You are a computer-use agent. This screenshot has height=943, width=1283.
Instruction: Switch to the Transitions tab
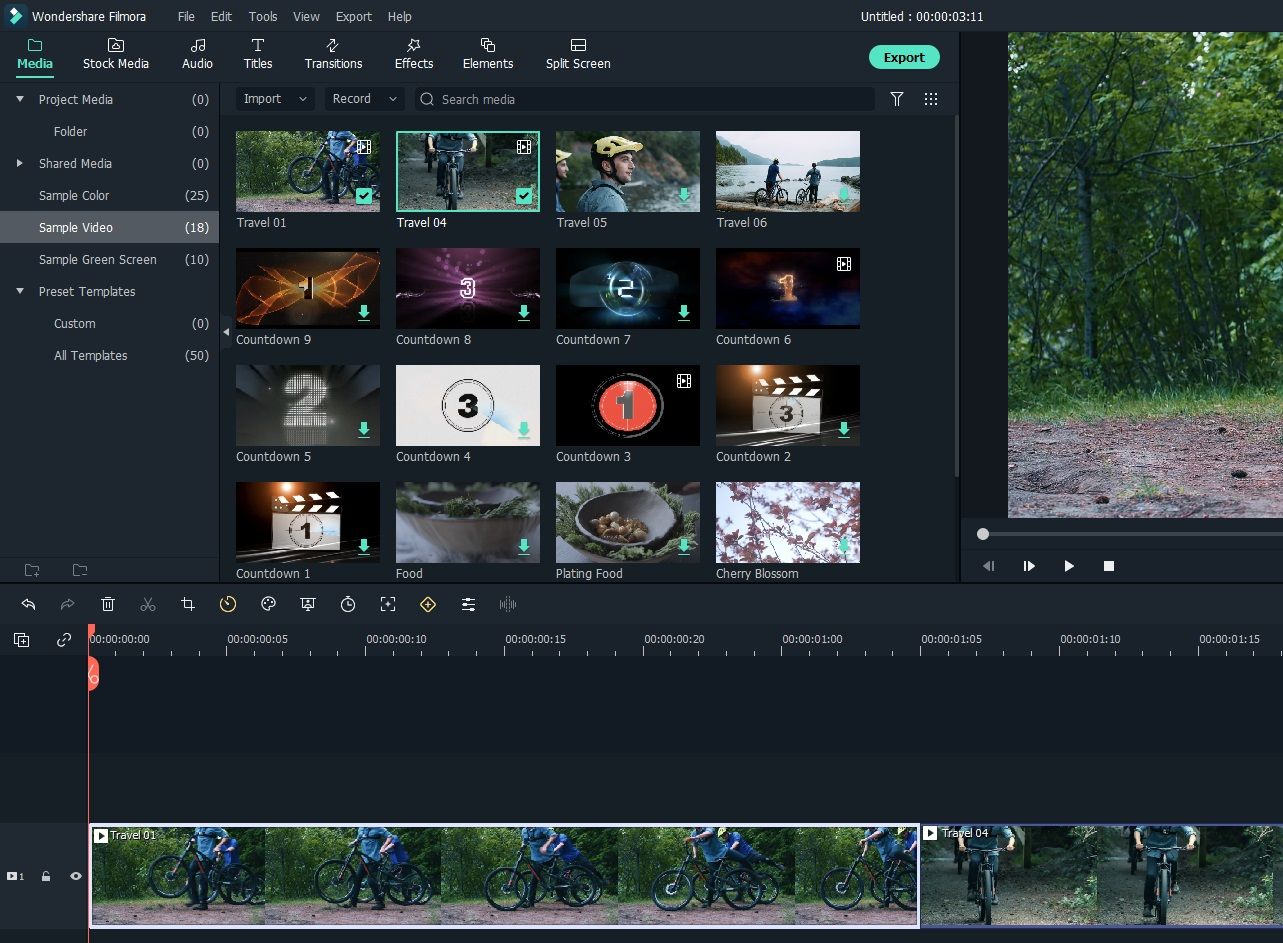(333, 54)
